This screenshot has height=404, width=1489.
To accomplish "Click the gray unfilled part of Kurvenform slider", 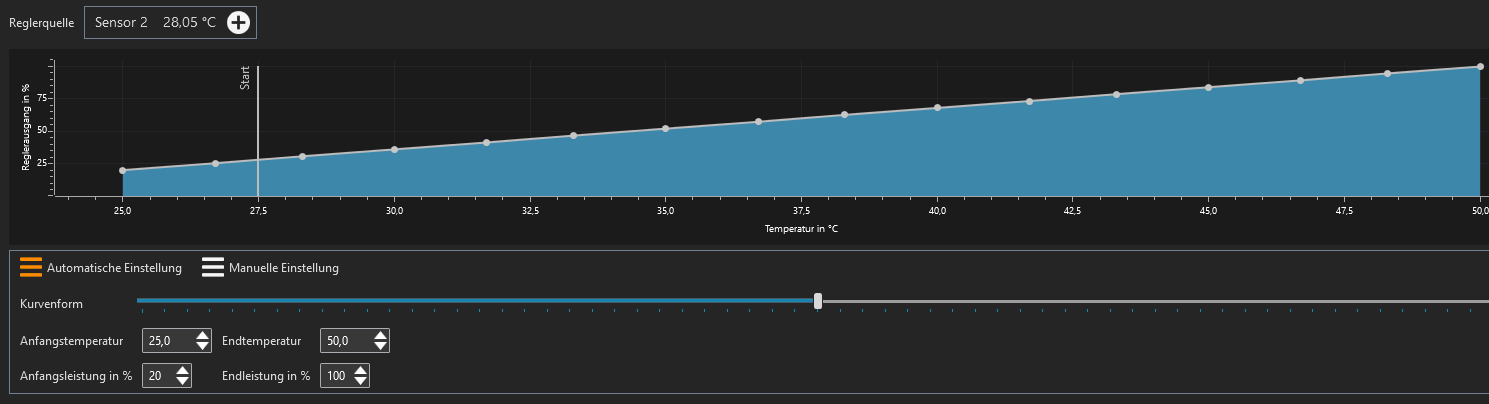I will point(1155,300).
